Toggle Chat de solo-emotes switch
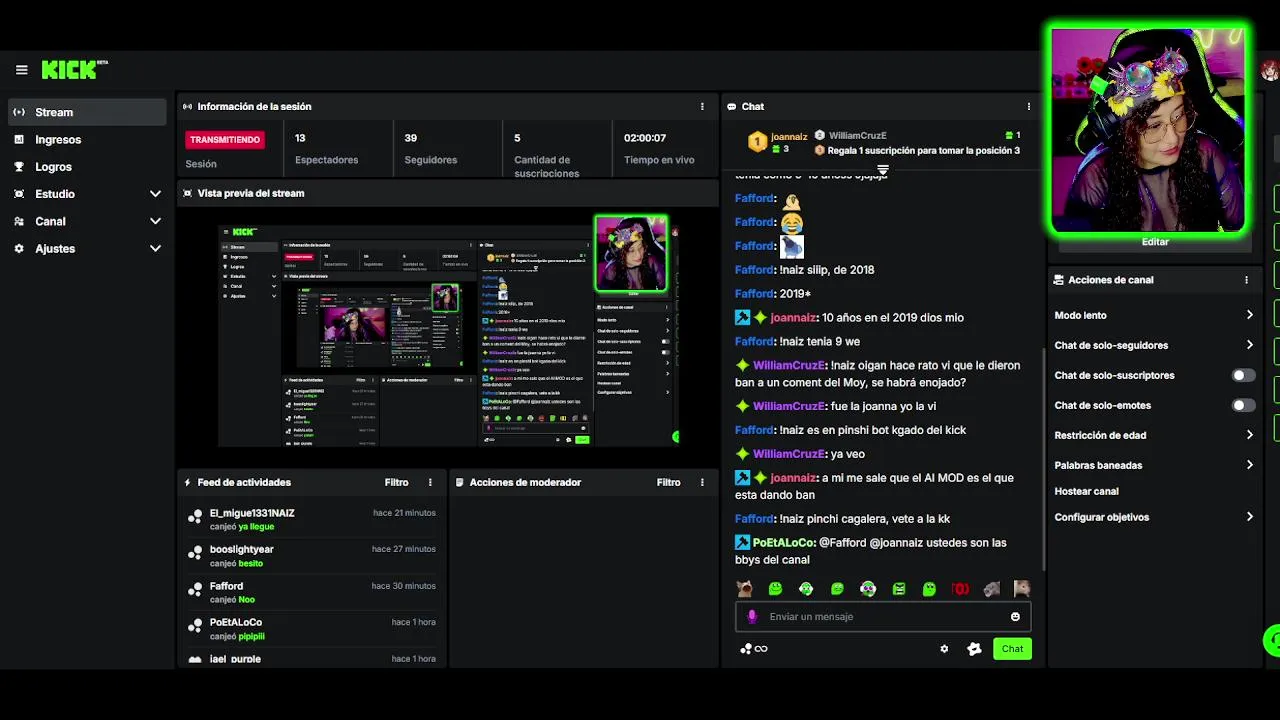This screenshot has width=1280, height=720. tap(1243, 405)
